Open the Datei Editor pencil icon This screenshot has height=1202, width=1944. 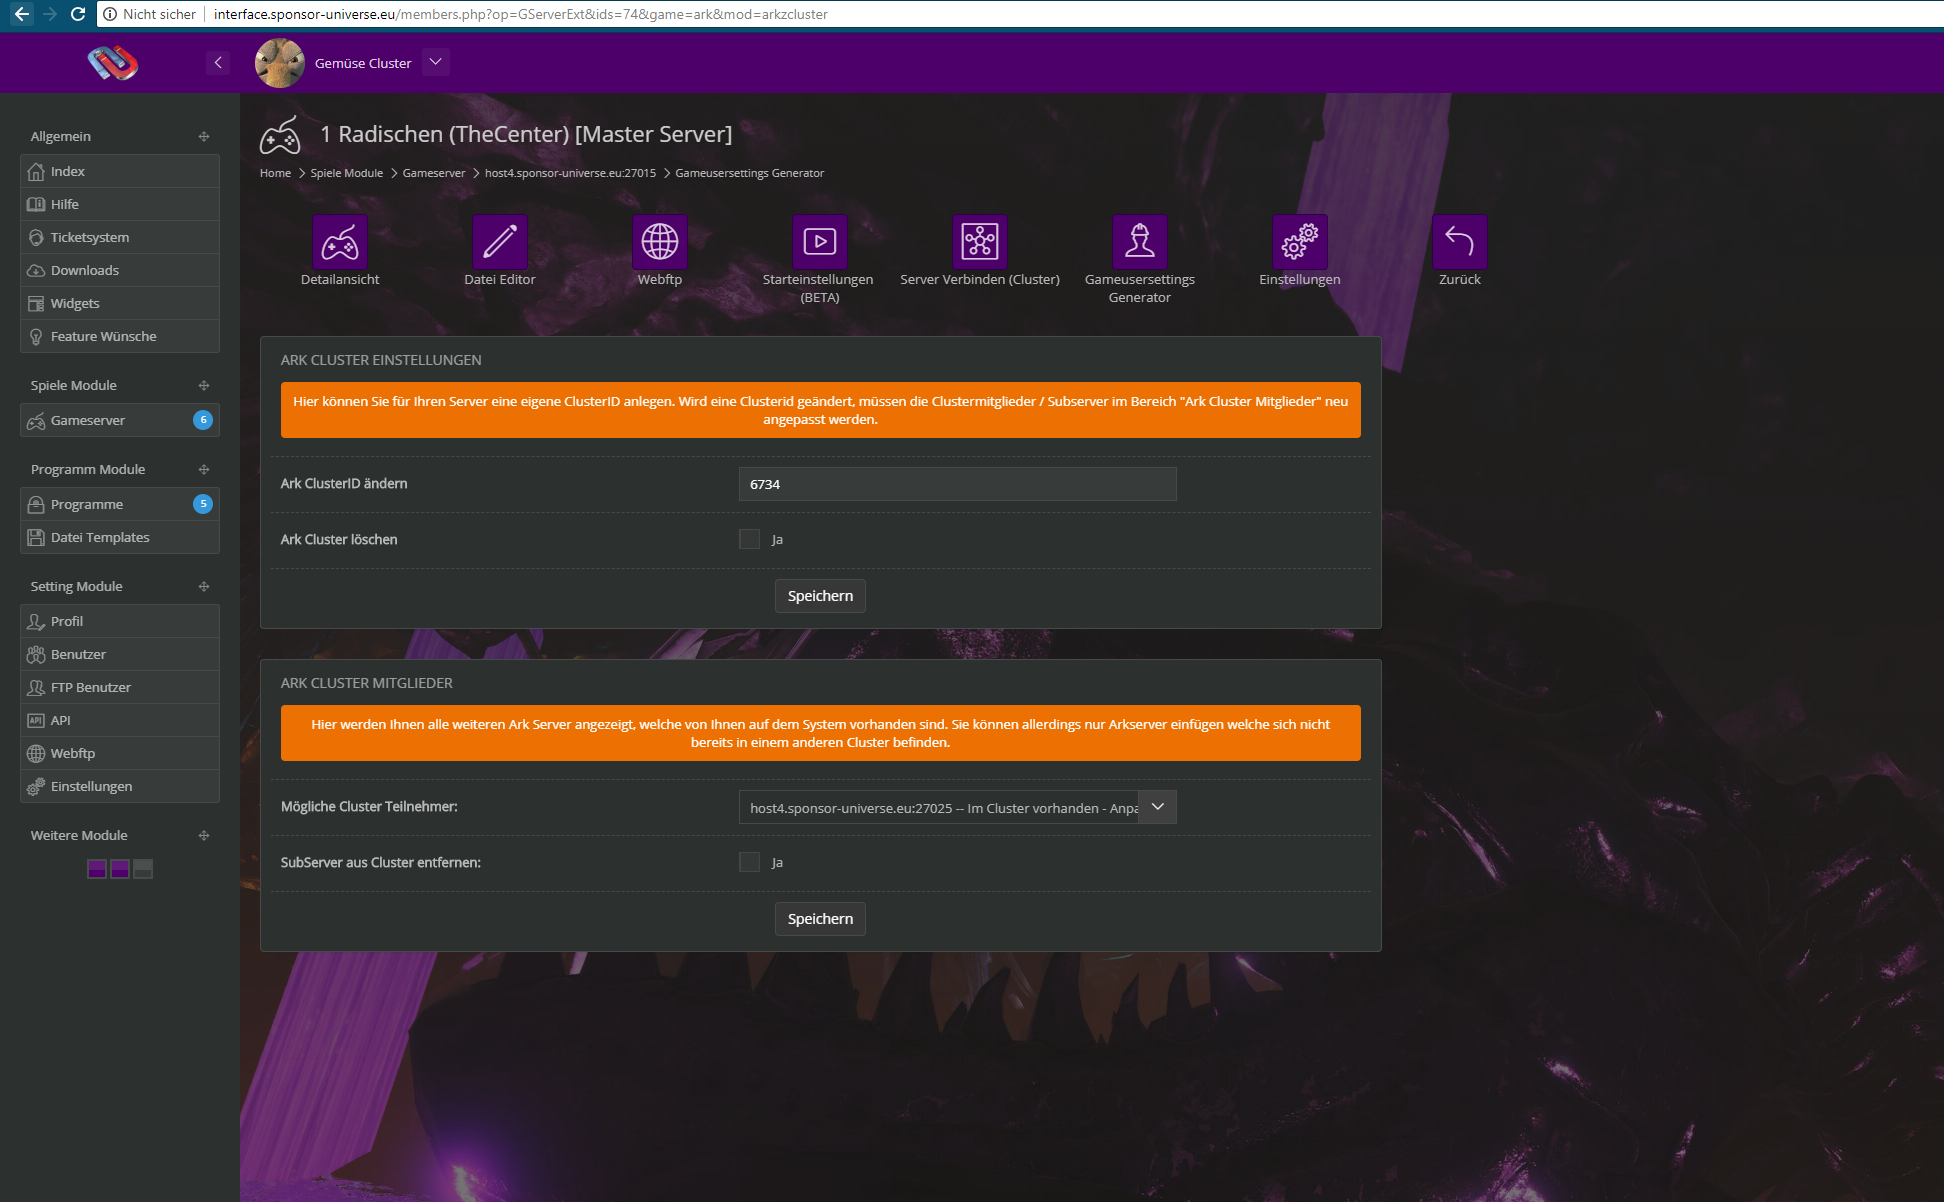[500, 242]
